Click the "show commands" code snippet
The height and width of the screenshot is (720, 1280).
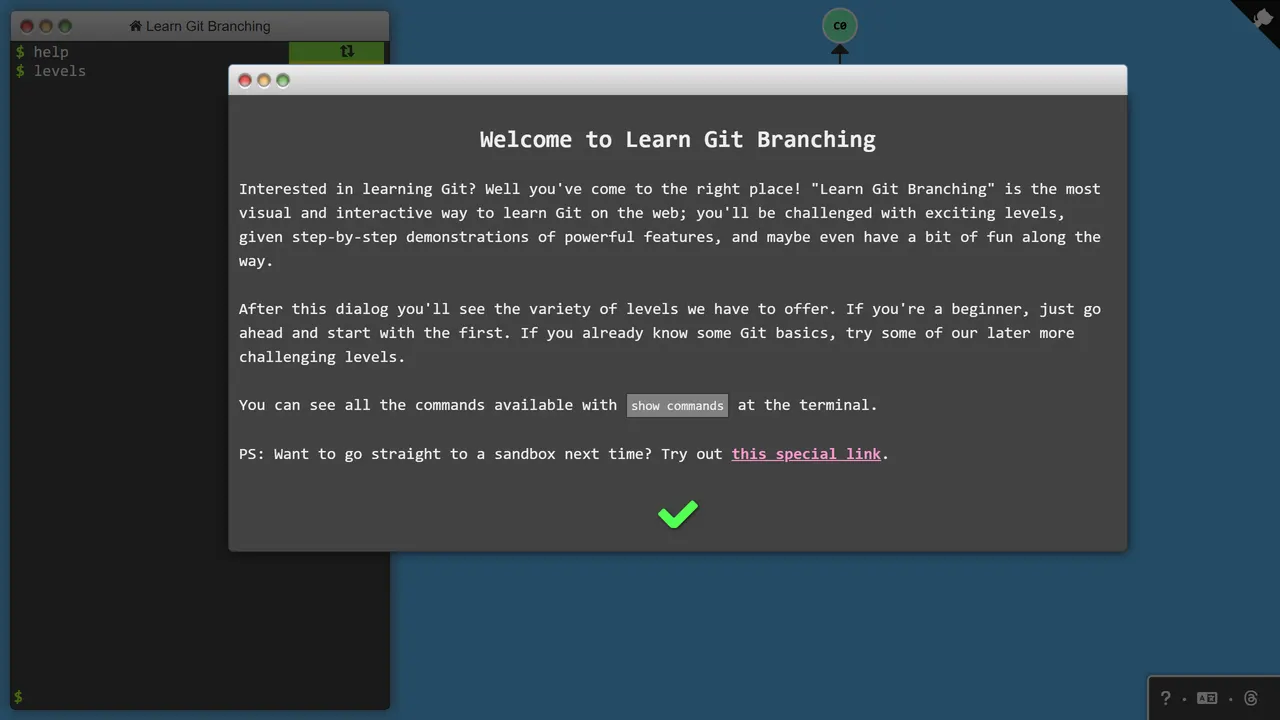[677, 405]
